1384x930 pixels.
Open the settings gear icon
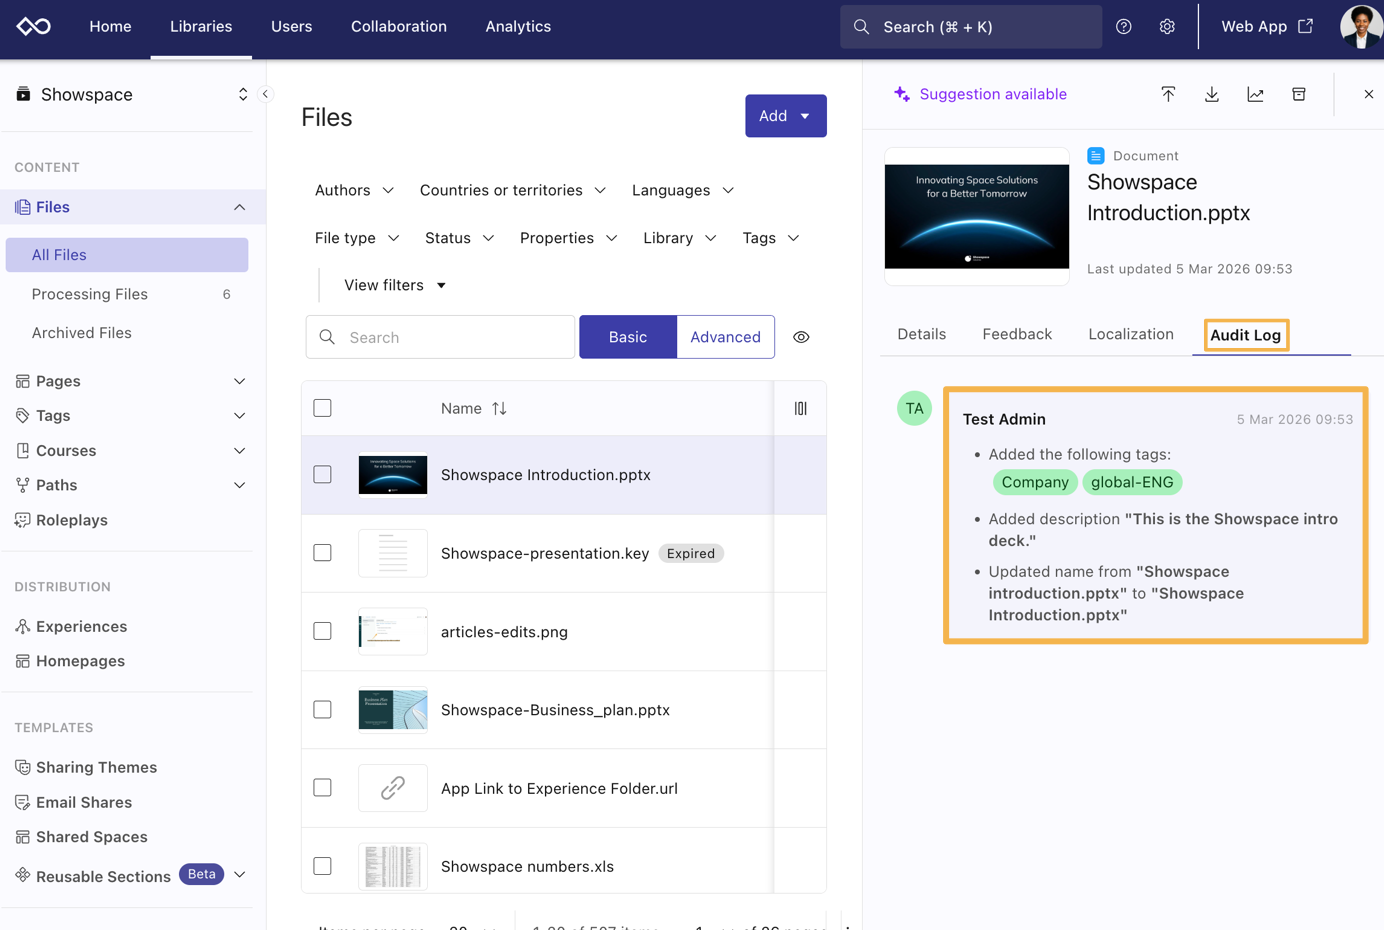[1166, 27]
